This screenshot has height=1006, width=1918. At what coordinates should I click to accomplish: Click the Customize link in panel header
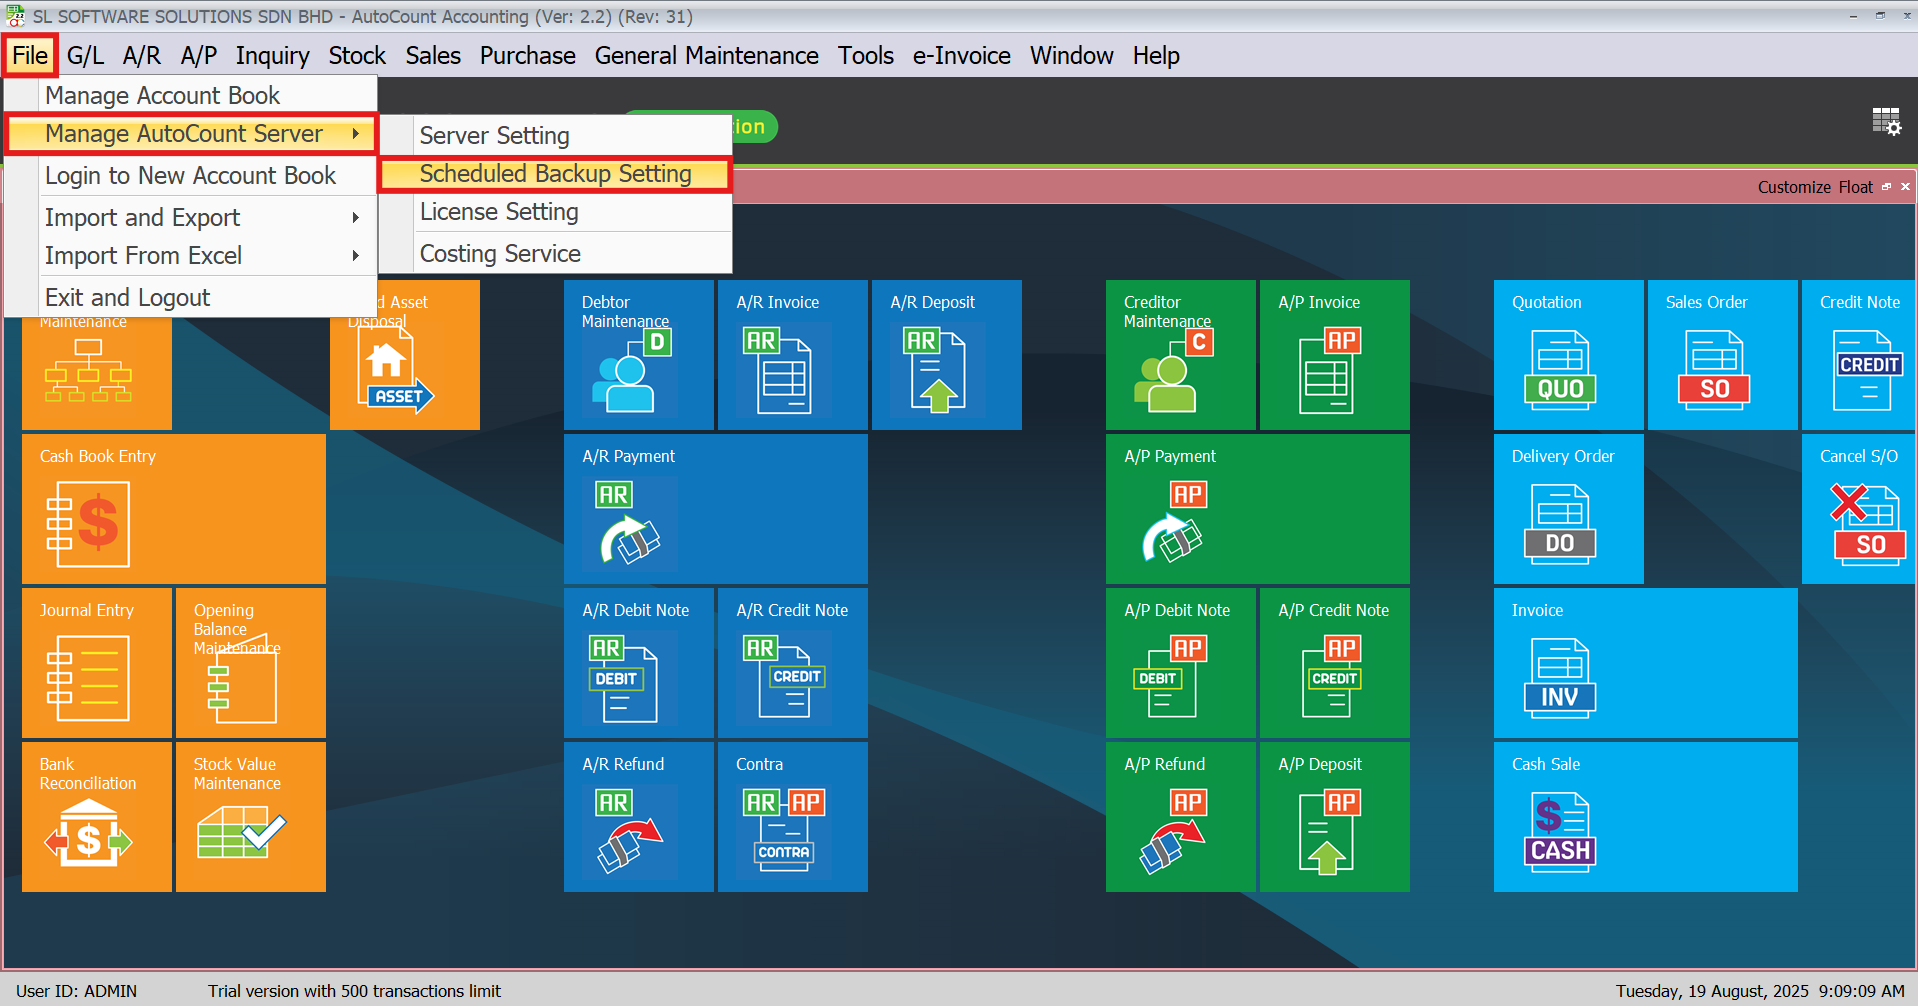1794,187
